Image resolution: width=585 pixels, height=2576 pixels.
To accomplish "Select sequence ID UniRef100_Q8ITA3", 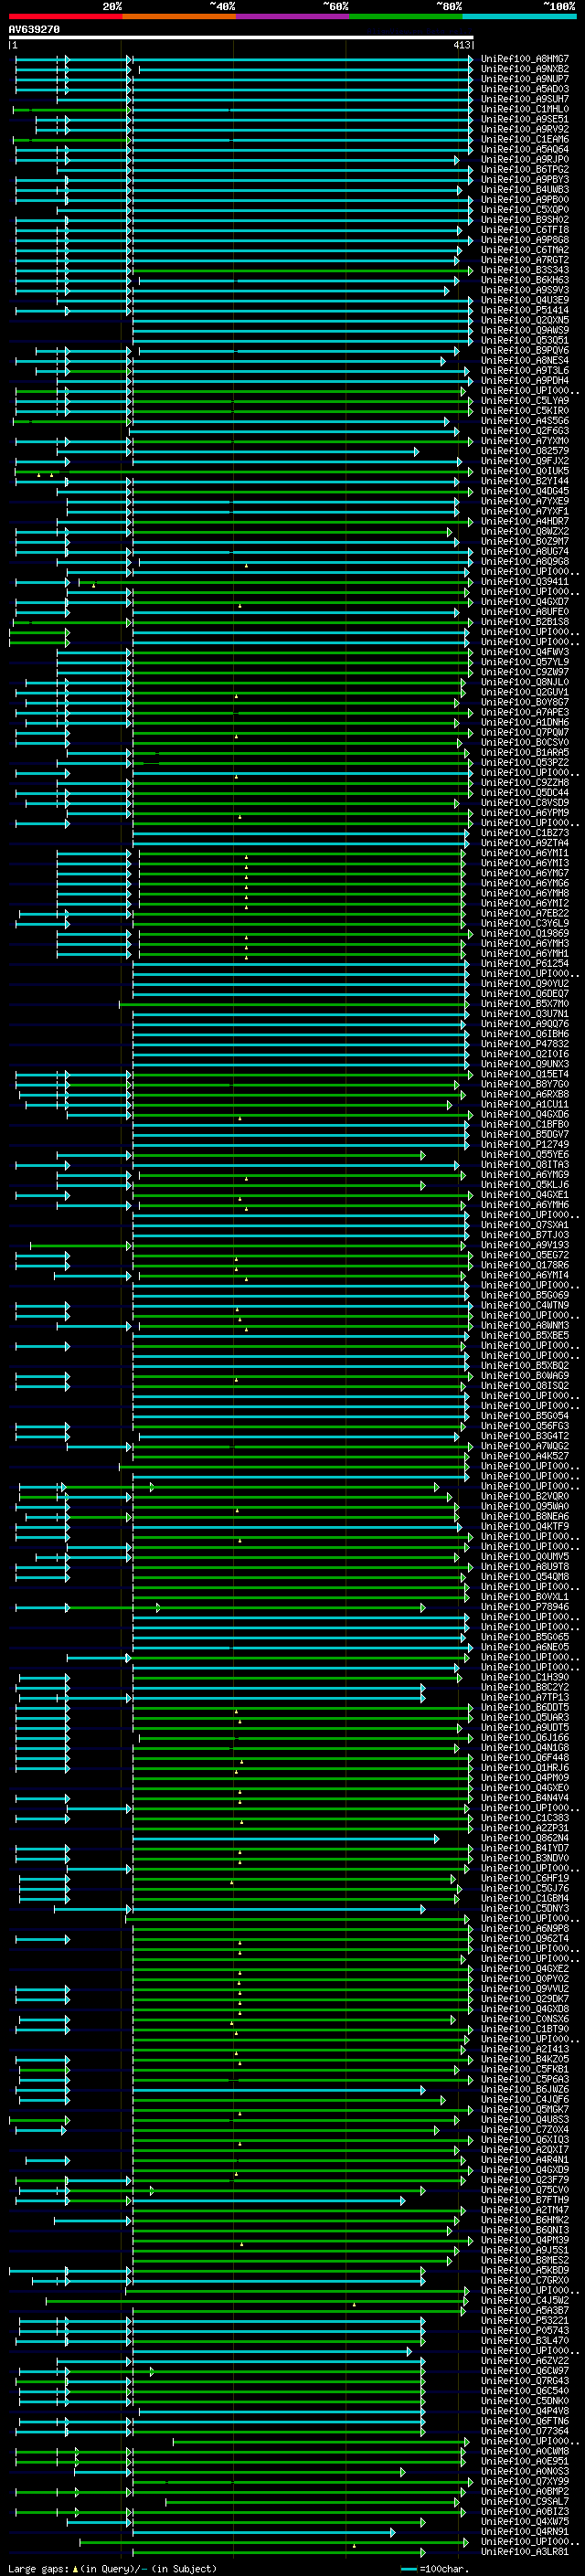I will 525,1165.
